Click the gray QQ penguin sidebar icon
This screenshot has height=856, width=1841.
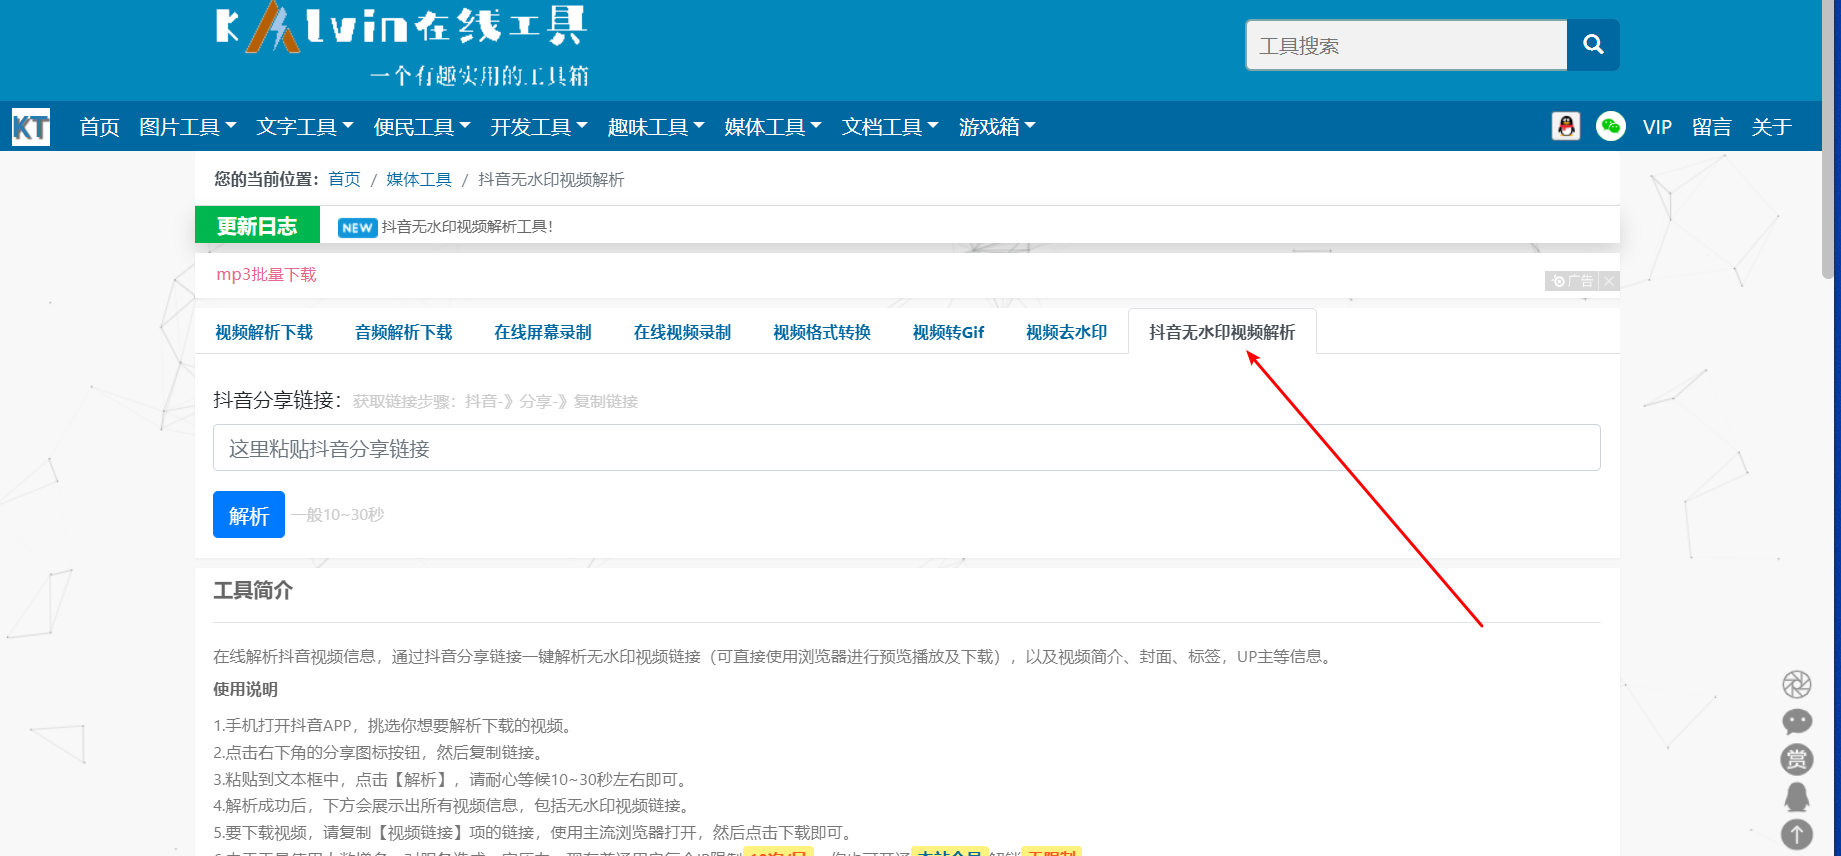pos(1796,797)
